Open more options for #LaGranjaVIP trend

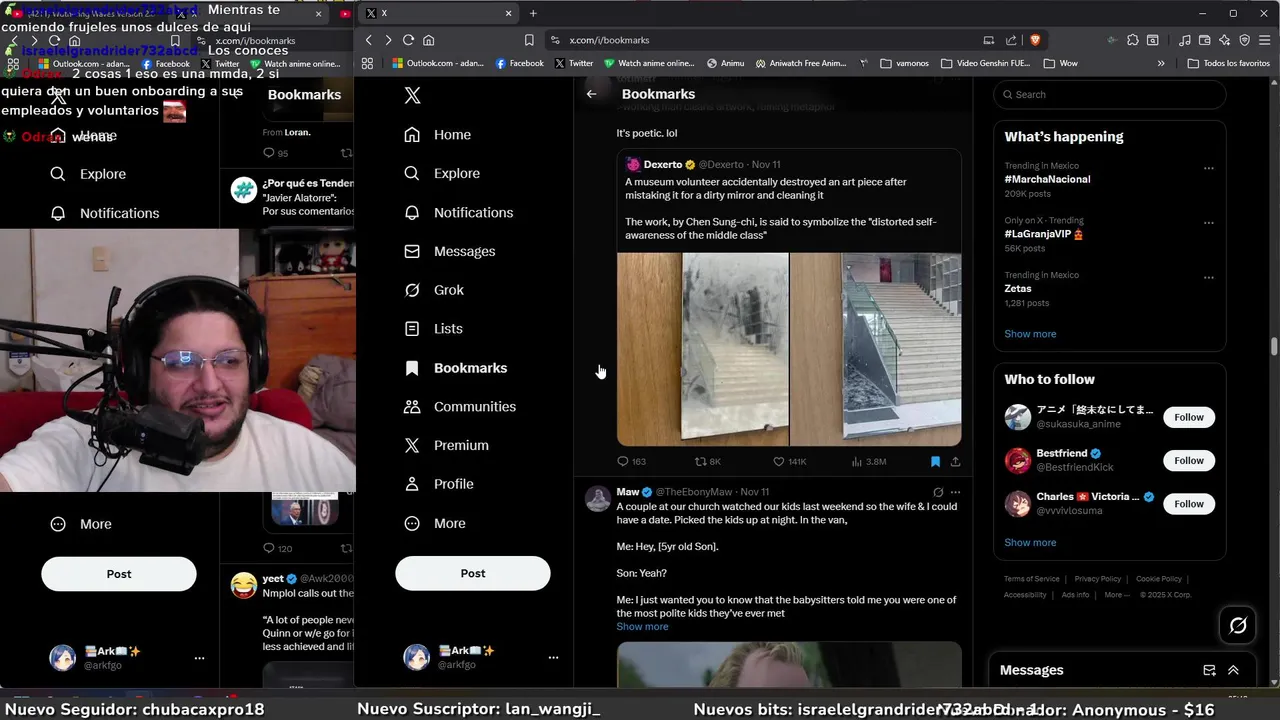1208,223
